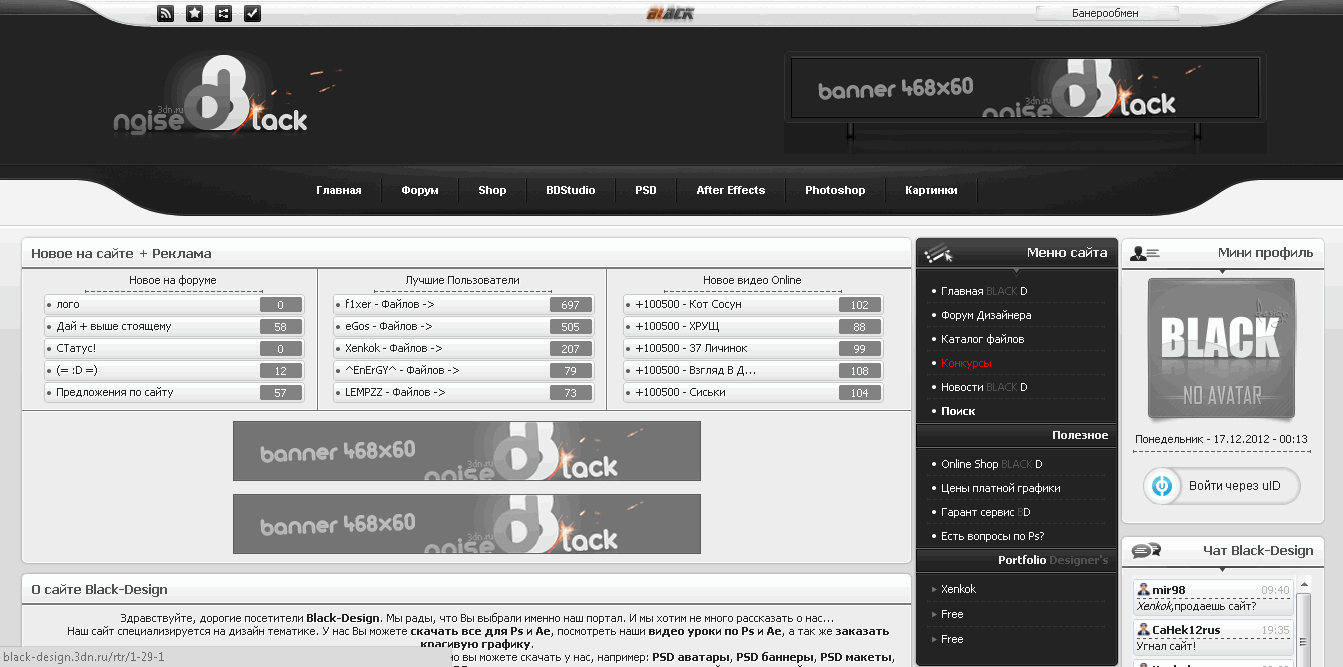The image size is (1343, 667).
Task: Open Форум Дизайнера in site menu
Action: tap(986, 315)
